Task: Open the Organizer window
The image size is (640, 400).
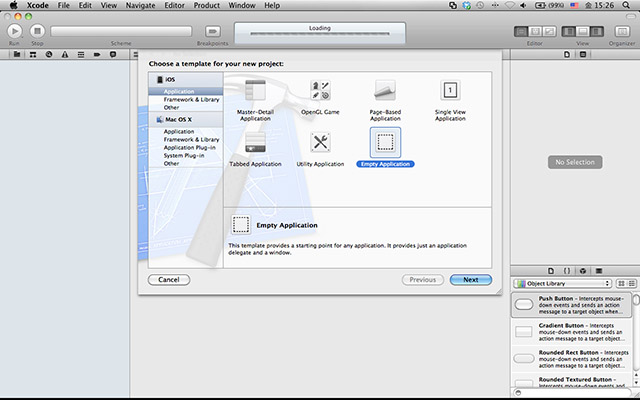Action: pyautogui.click(x=622, y=31)
